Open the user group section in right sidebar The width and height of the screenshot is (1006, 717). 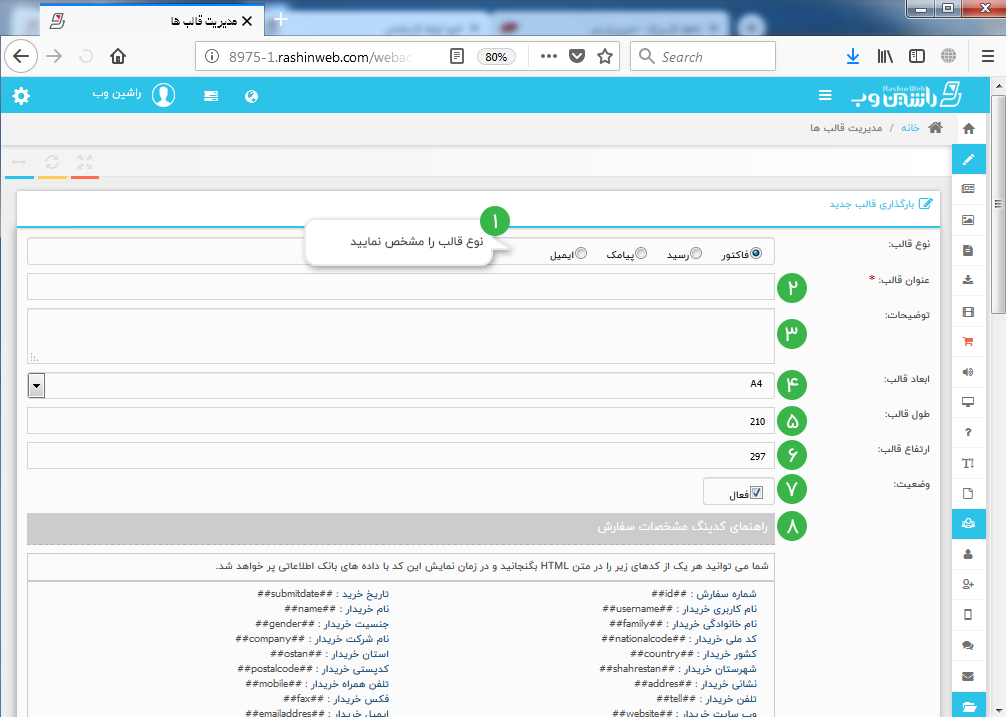click(969, 523)
